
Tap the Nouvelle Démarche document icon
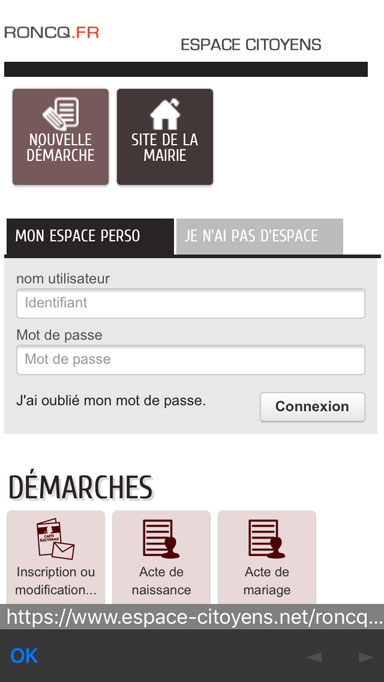point(60,114)
